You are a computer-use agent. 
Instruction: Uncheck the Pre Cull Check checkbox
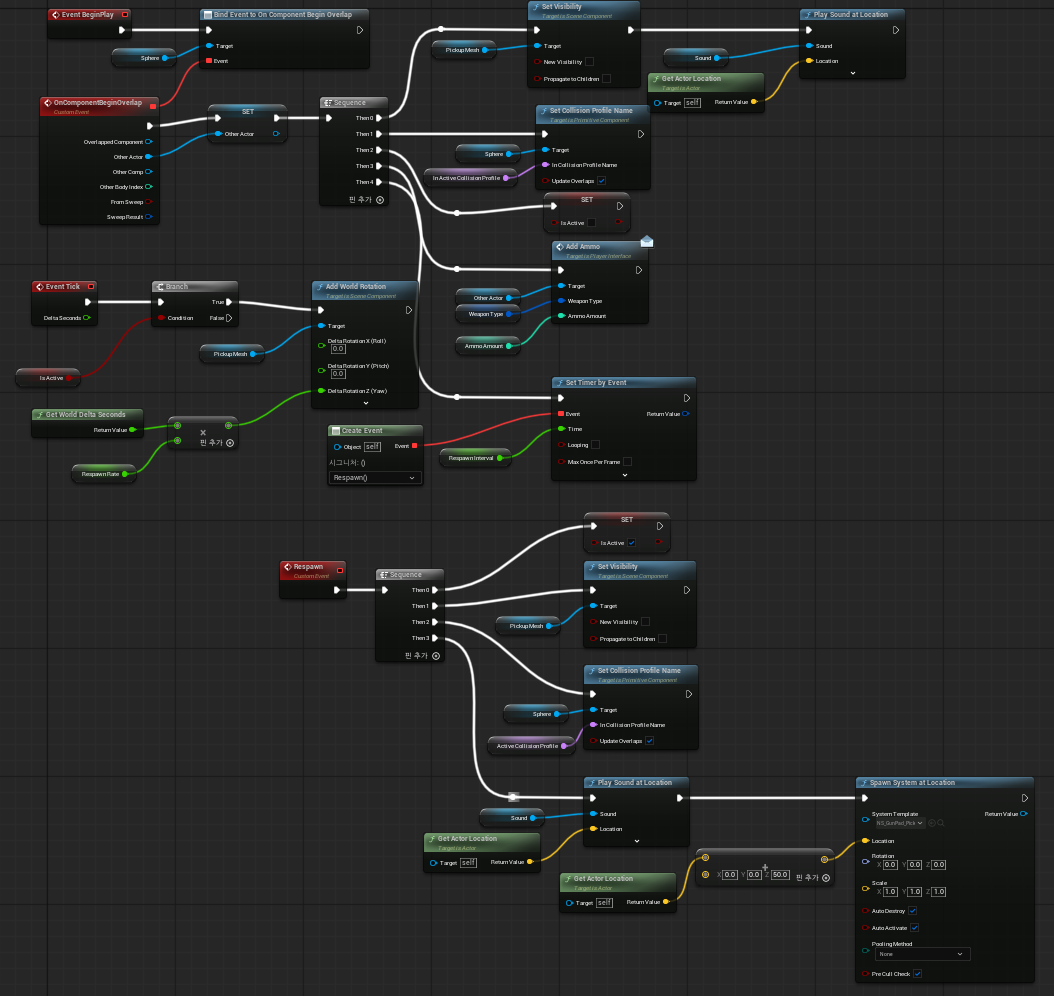918,974
